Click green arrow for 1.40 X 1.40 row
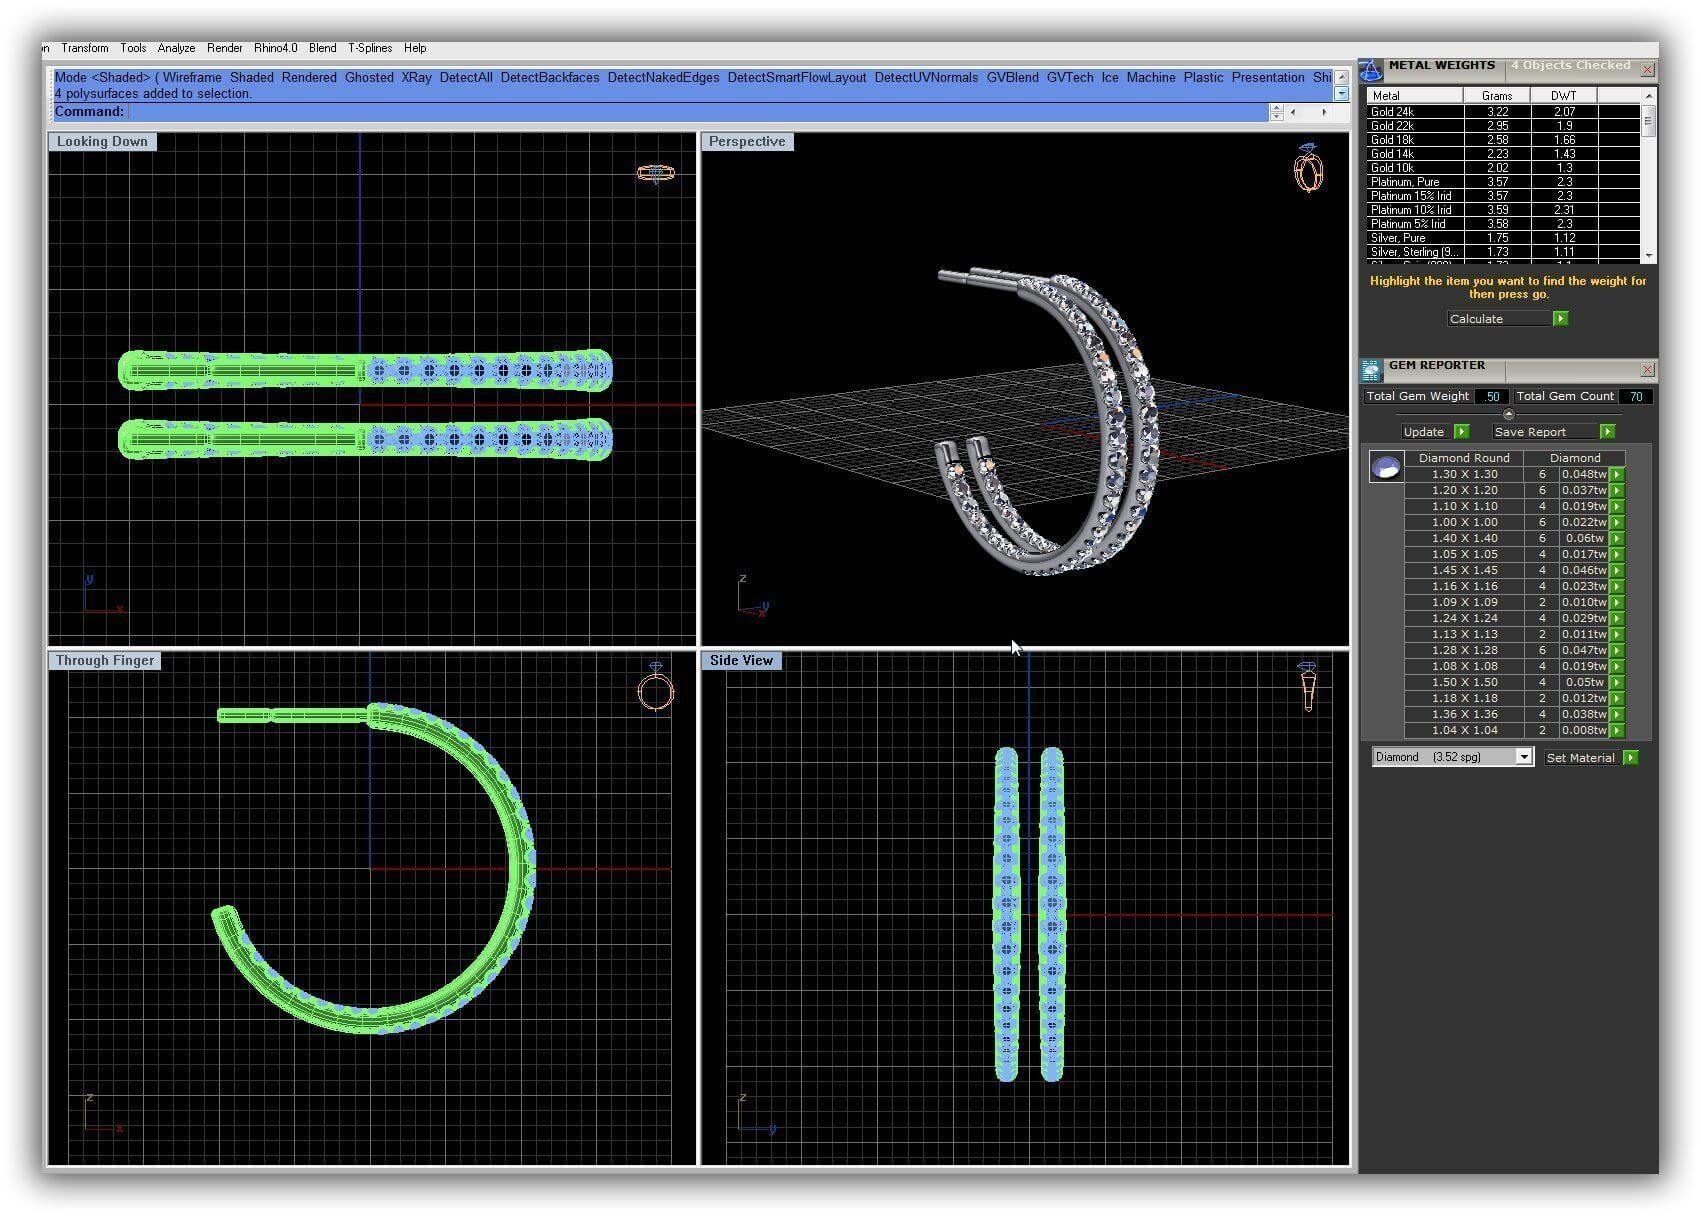 pyautogui.click(x=1617, y=538)
